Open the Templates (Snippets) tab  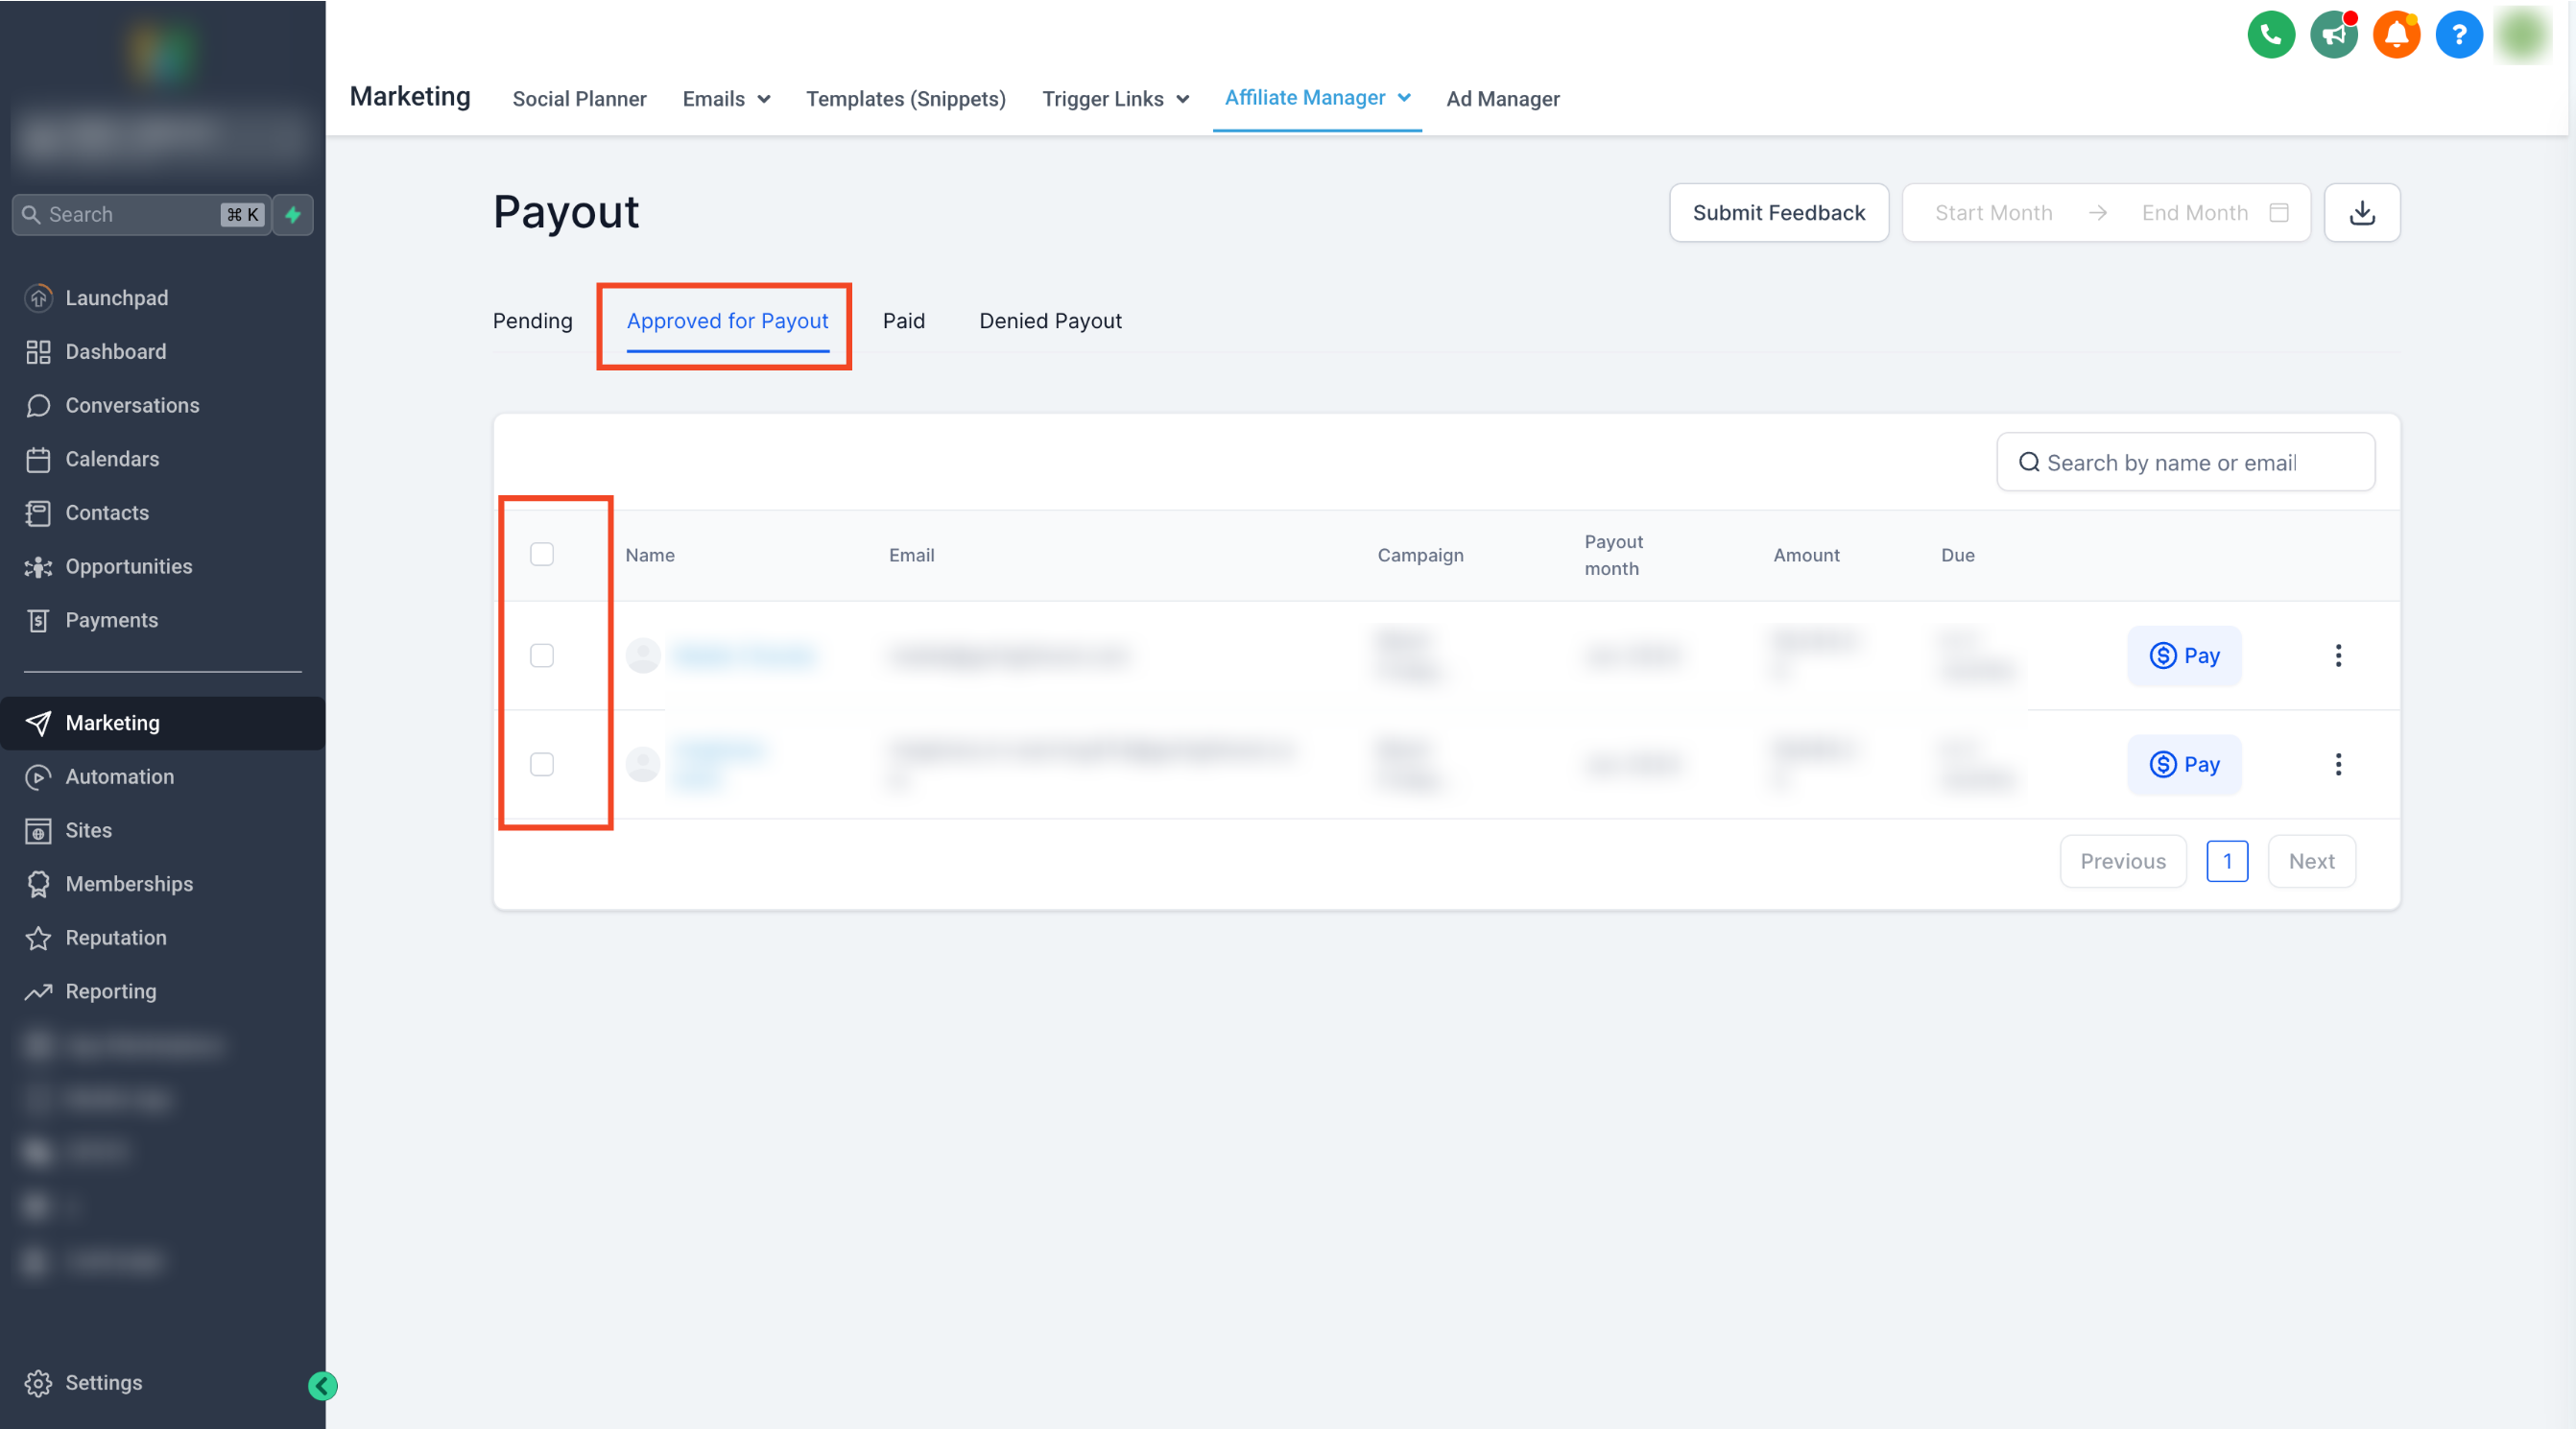(x=905, y=99)
